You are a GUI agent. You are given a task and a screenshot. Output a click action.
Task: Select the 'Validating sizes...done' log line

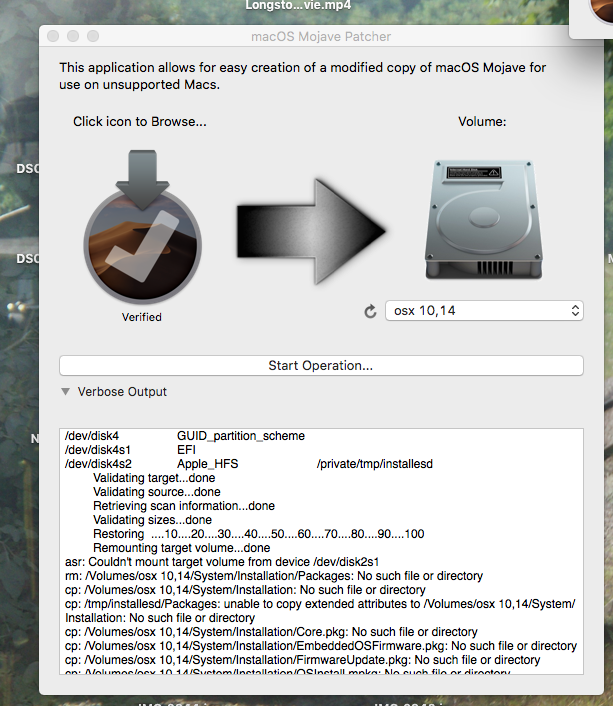click(x=152, y=520)
